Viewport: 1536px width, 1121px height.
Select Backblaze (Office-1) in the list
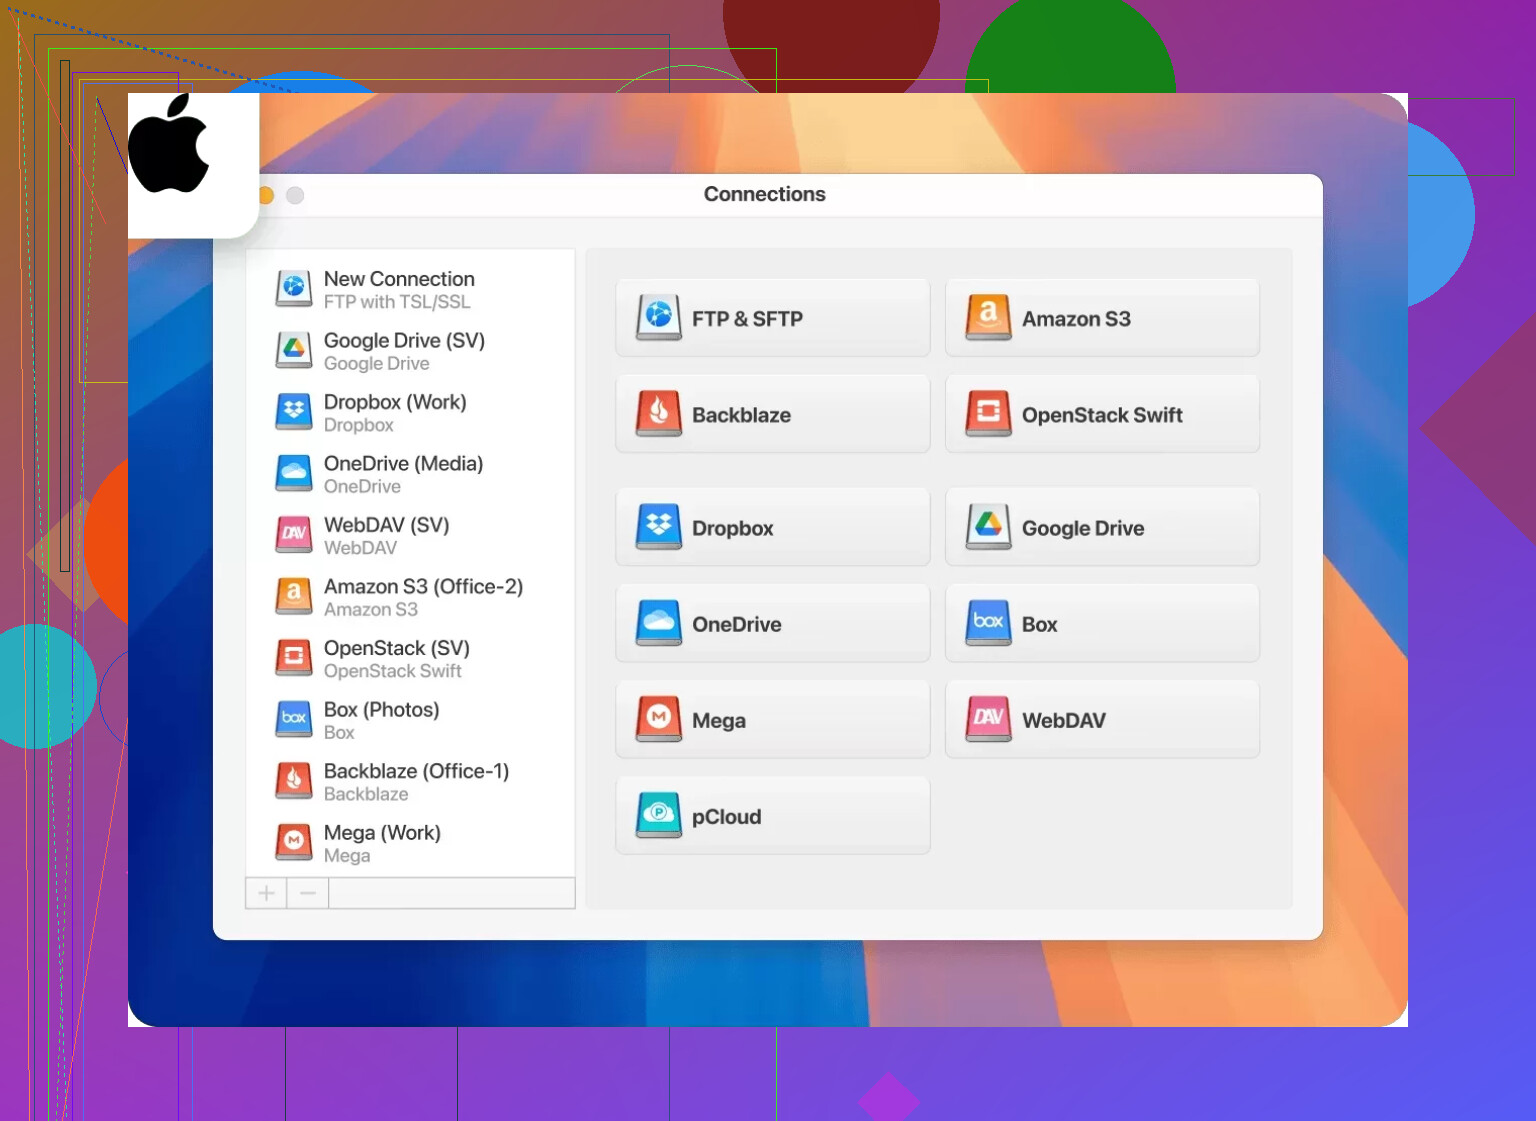(416, 781)
